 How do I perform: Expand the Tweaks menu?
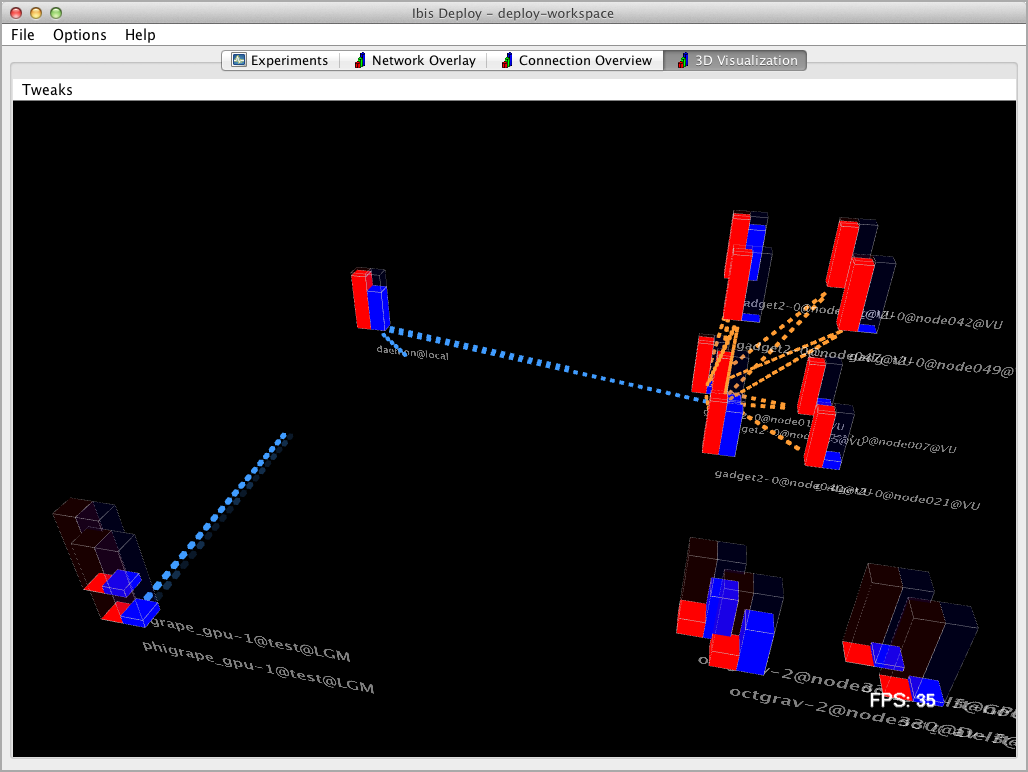pos(47,90)
